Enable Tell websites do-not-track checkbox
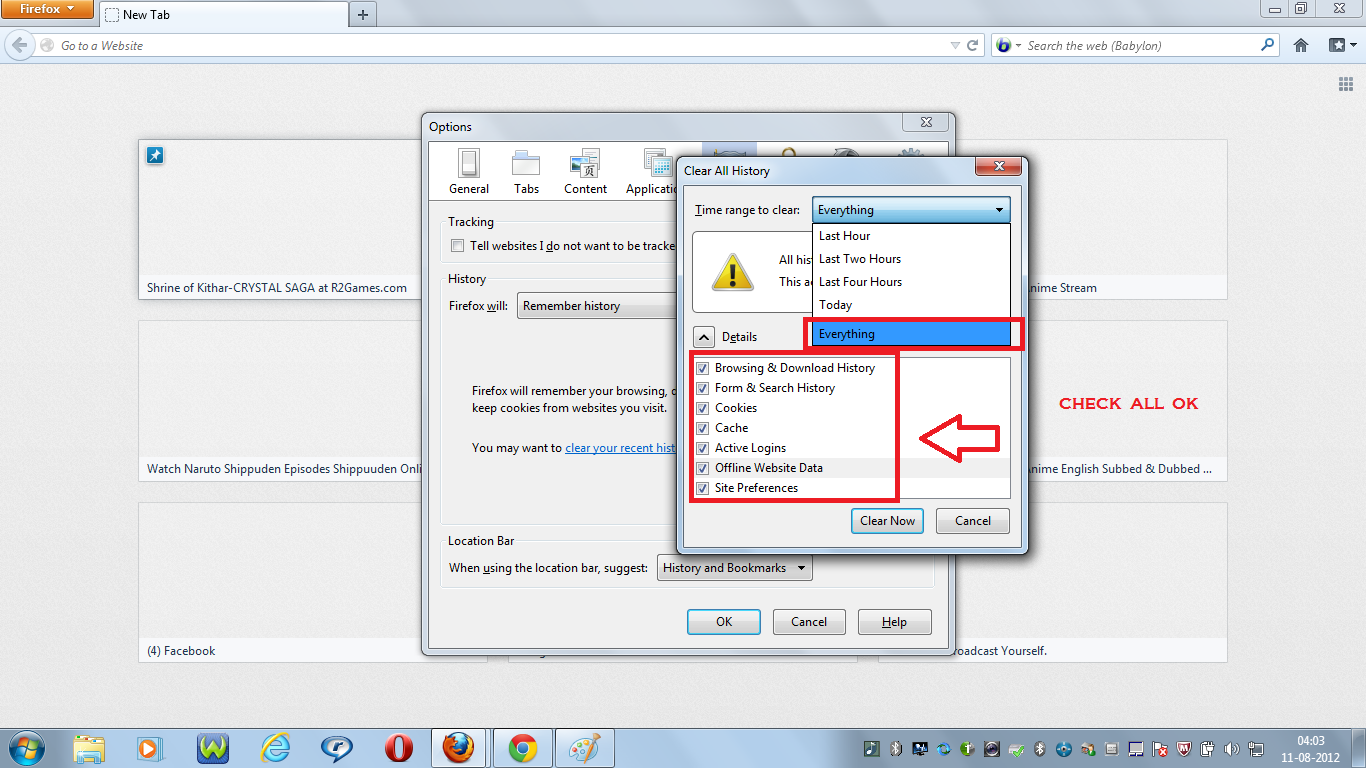Image resolution: width=1366 pixels, height=768 pixels. point(457,246)
